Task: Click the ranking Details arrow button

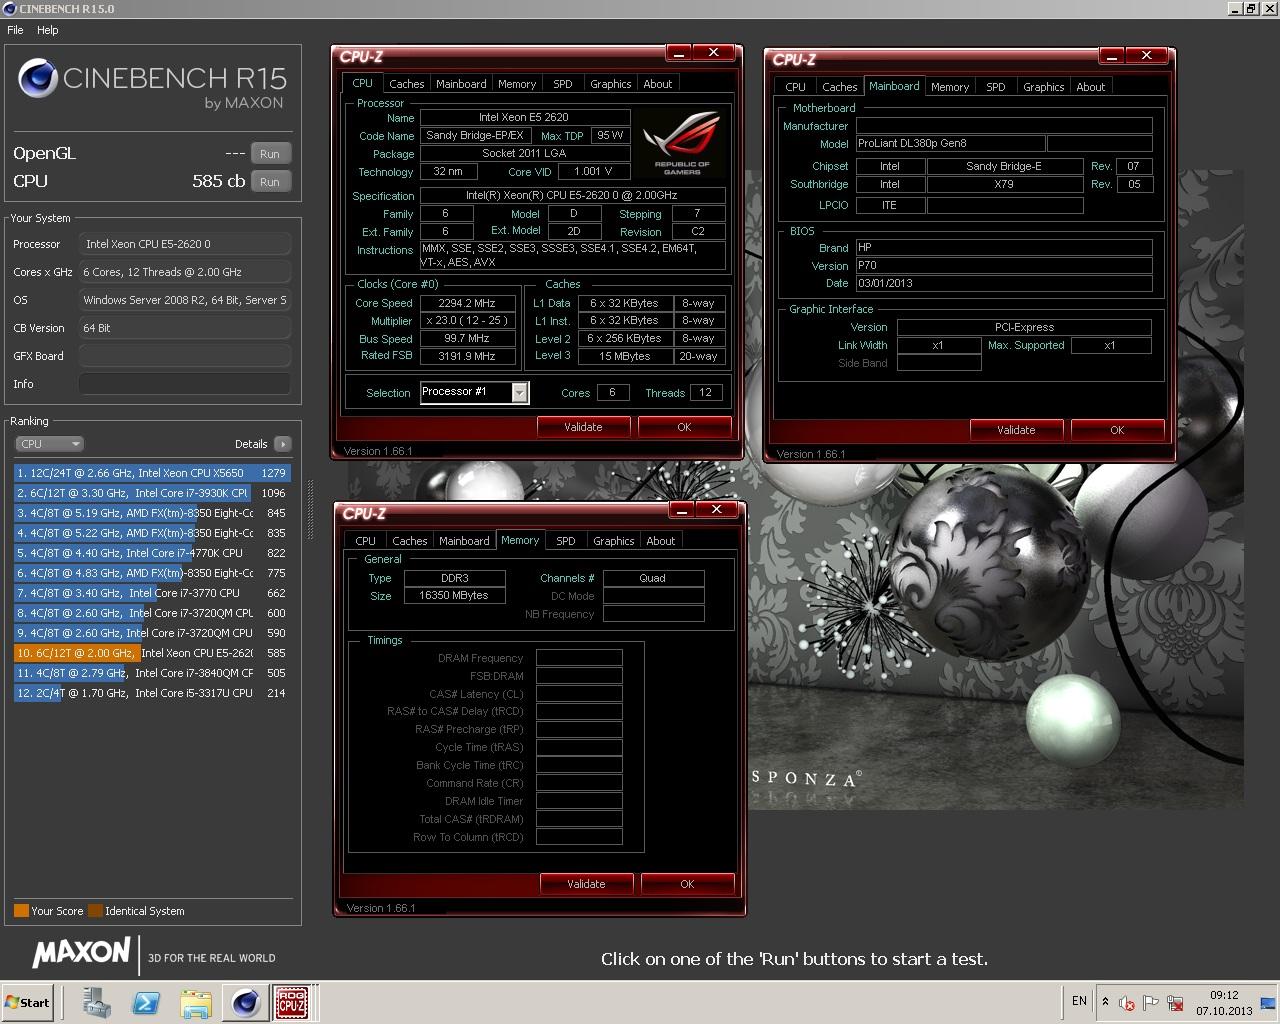Action: [x=282, y=444]
